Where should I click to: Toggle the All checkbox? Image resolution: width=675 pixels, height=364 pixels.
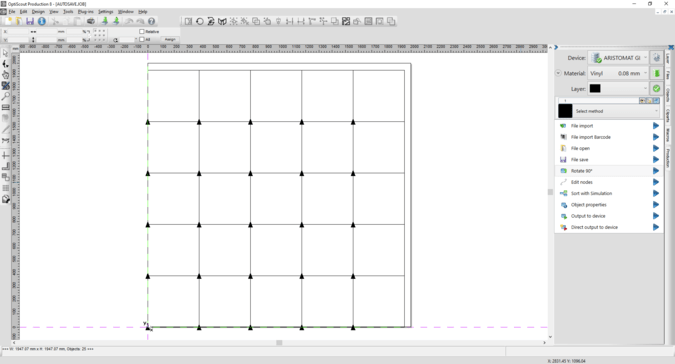click(x=142, y=39)
